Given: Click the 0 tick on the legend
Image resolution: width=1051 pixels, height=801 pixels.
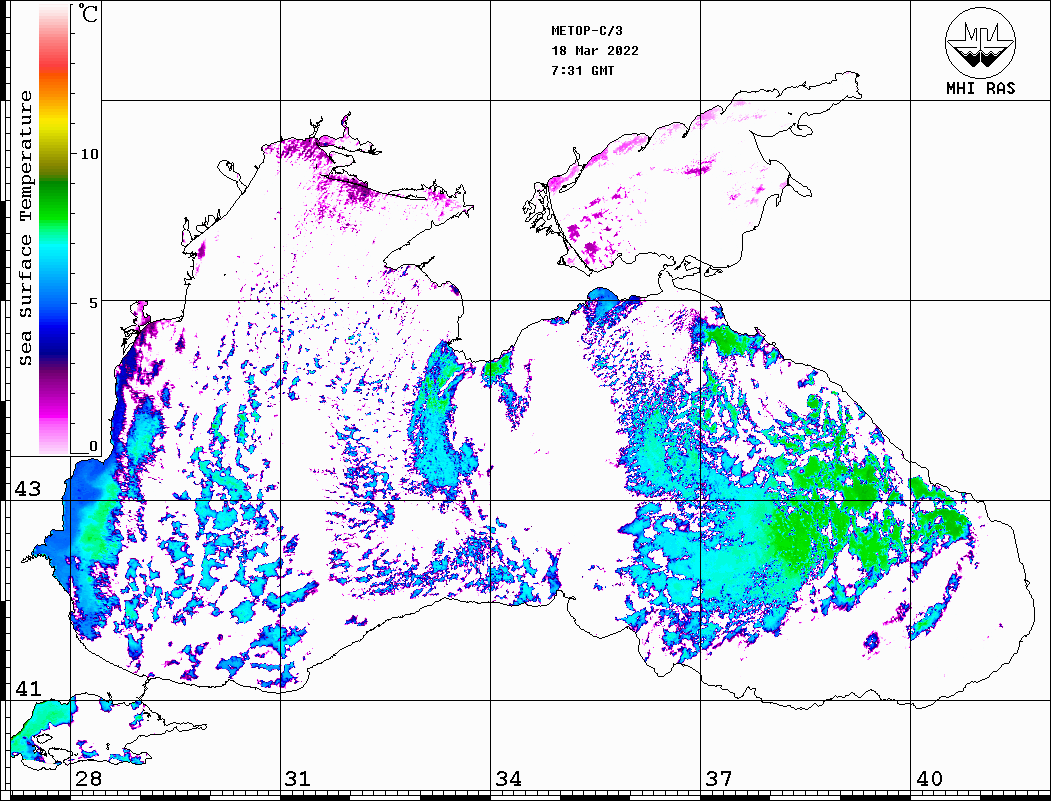Looking at the screenshot, I should click(x=93, y=446).
